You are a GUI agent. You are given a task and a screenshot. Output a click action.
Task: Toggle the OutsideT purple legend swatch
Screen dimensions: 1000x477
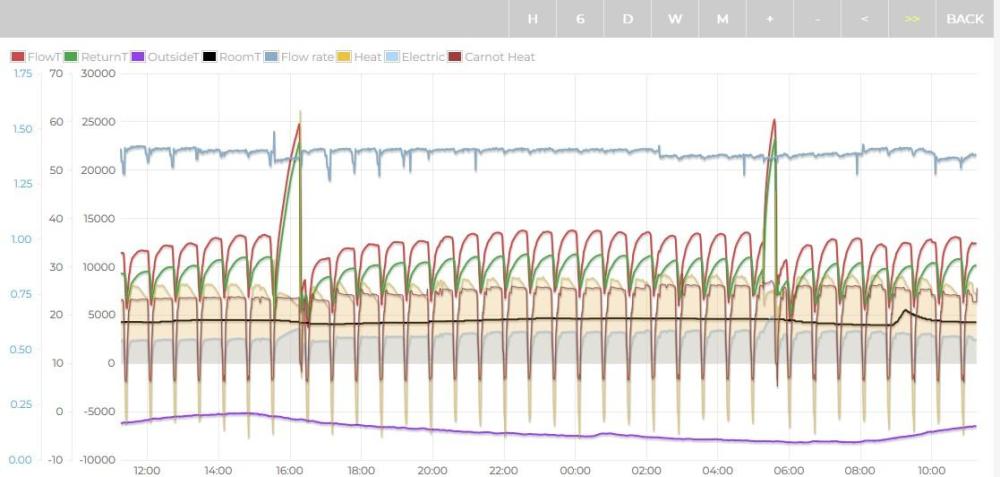[138, 57]
